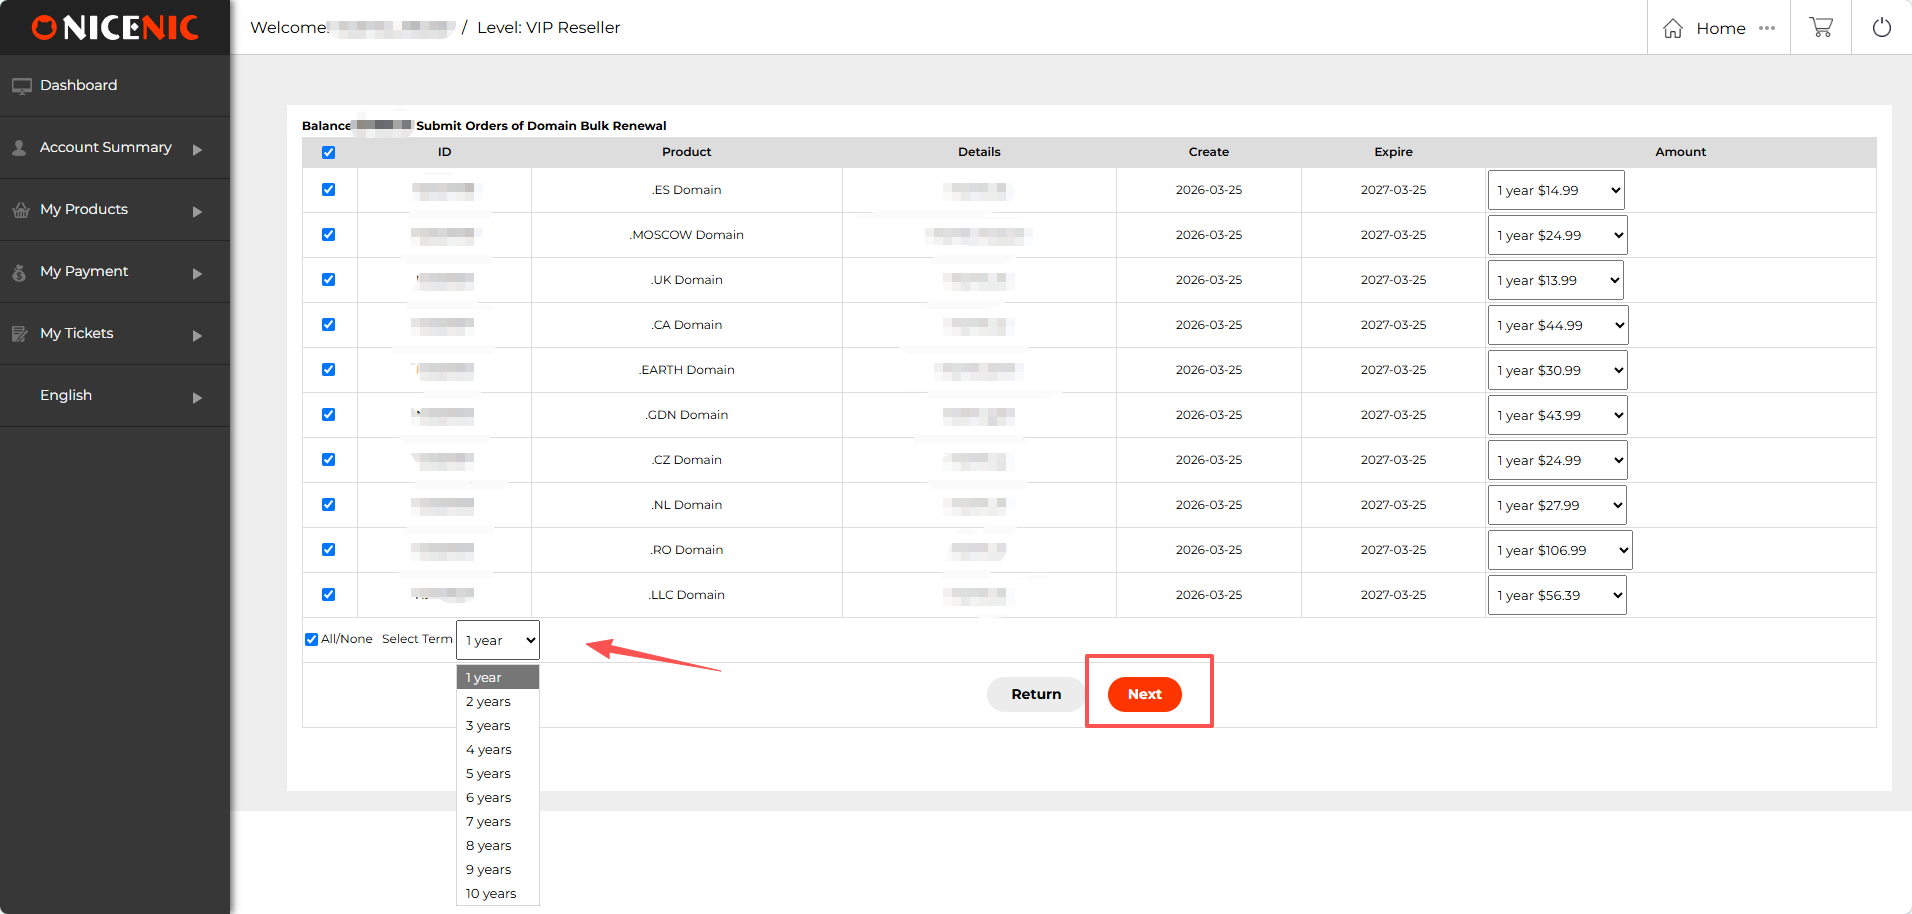Select the 8 years term option
This screenshot has width=1912, height=914.
(x=498, y=846)
